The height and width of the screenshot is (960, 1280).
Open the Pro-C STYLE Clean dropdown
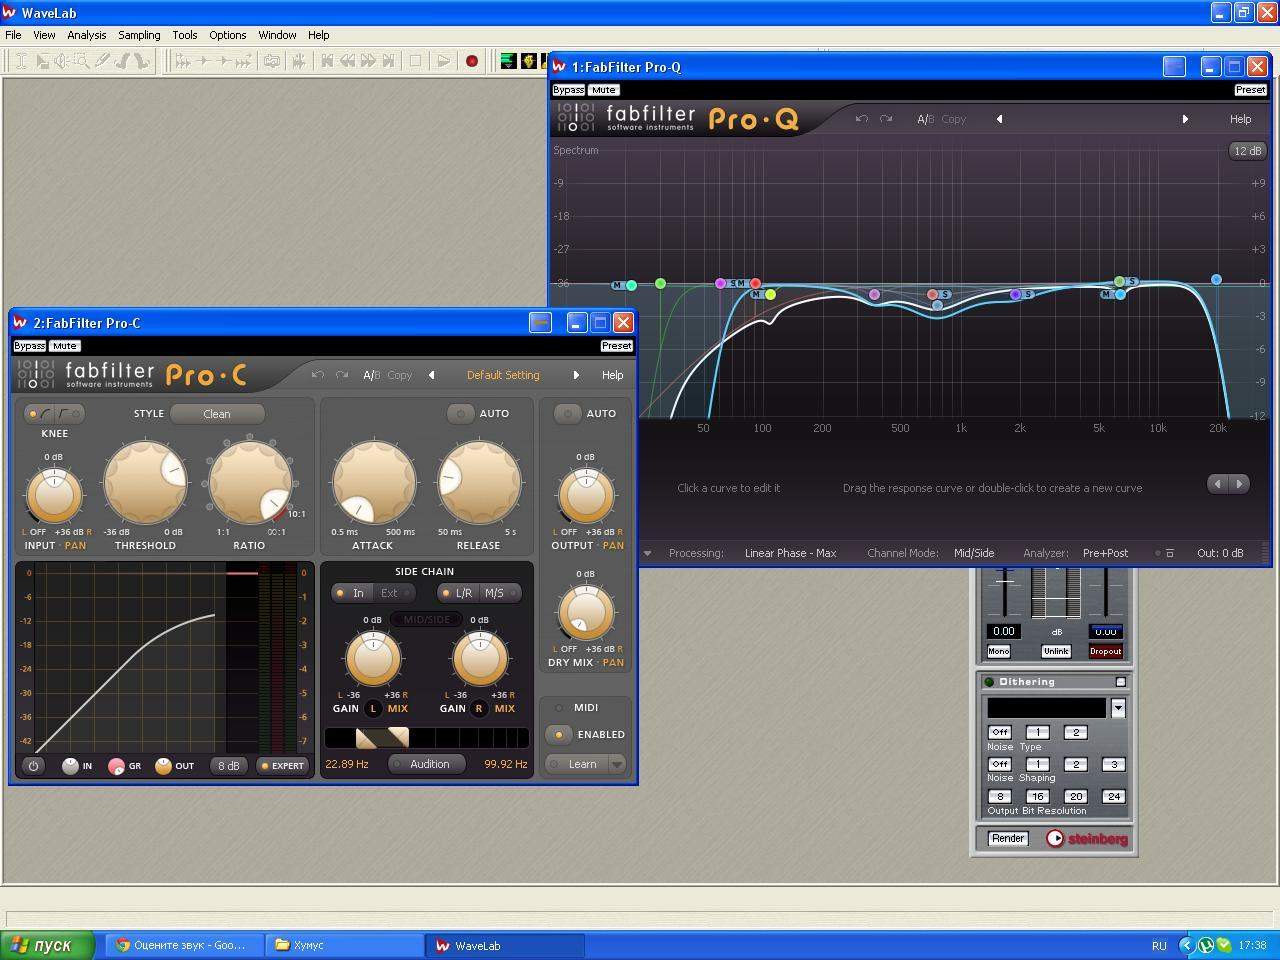click(217, 414)
